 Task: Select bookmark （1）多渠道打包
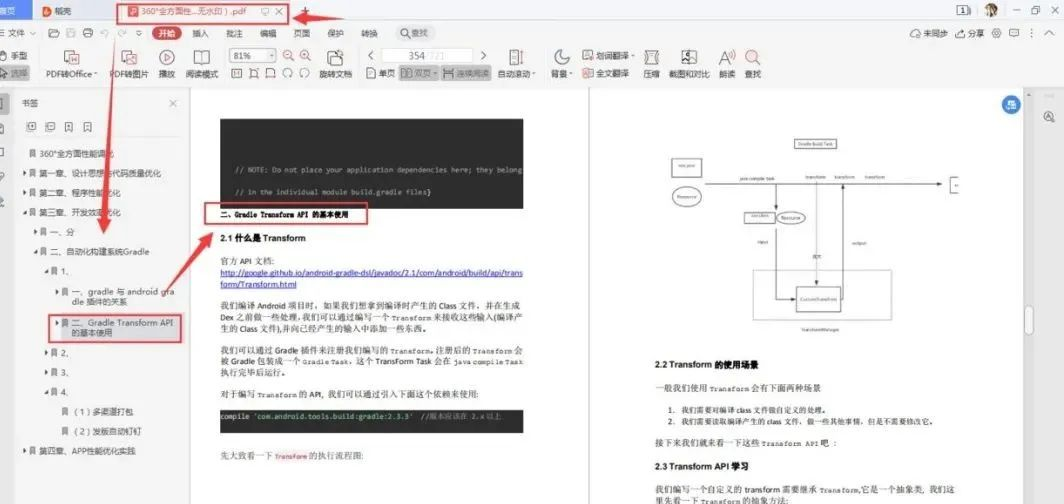[103, 412]
